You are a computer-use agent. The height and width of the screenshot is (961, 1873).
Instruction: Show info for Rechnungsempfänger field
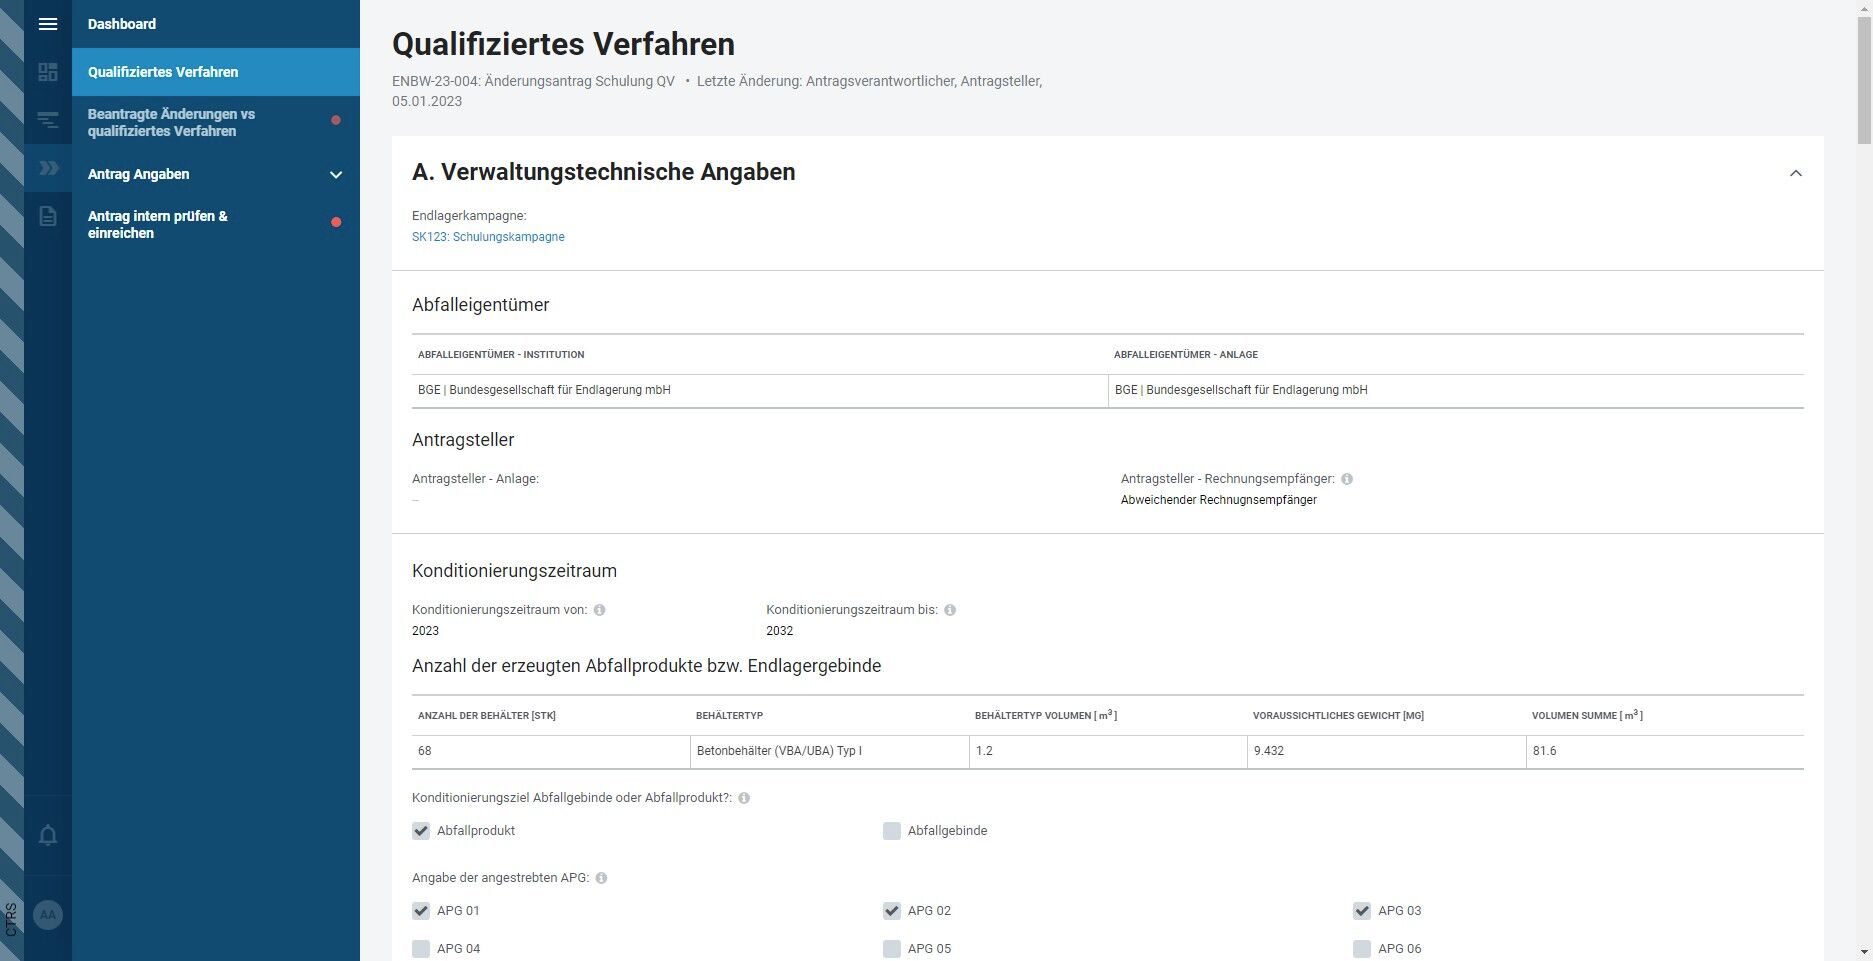click(1347, 479)
